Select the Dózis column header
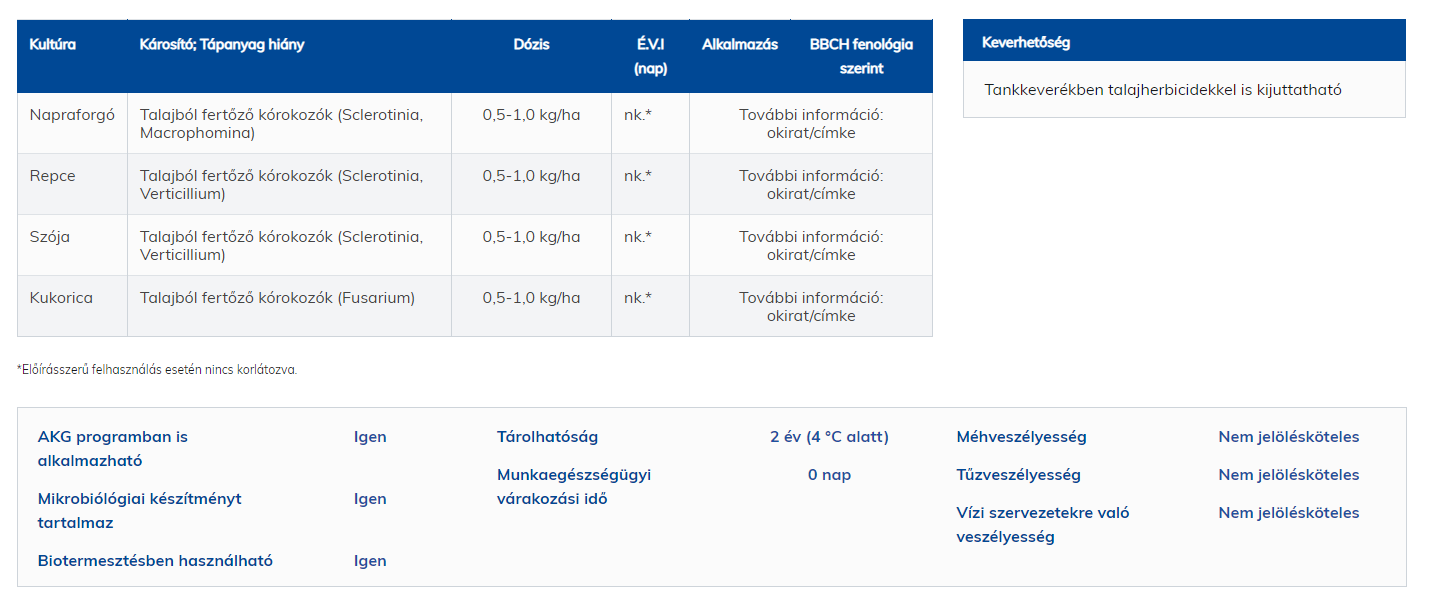1431x591 pixels. coord(531,45)
